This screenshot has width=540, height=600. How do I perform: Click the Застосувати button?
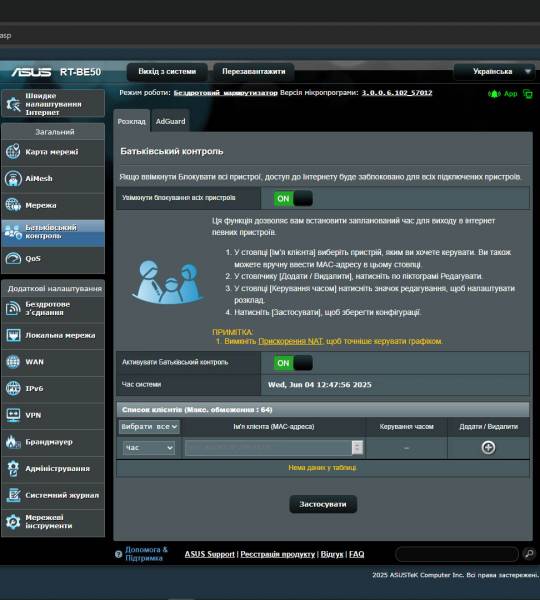click(323, 504)
